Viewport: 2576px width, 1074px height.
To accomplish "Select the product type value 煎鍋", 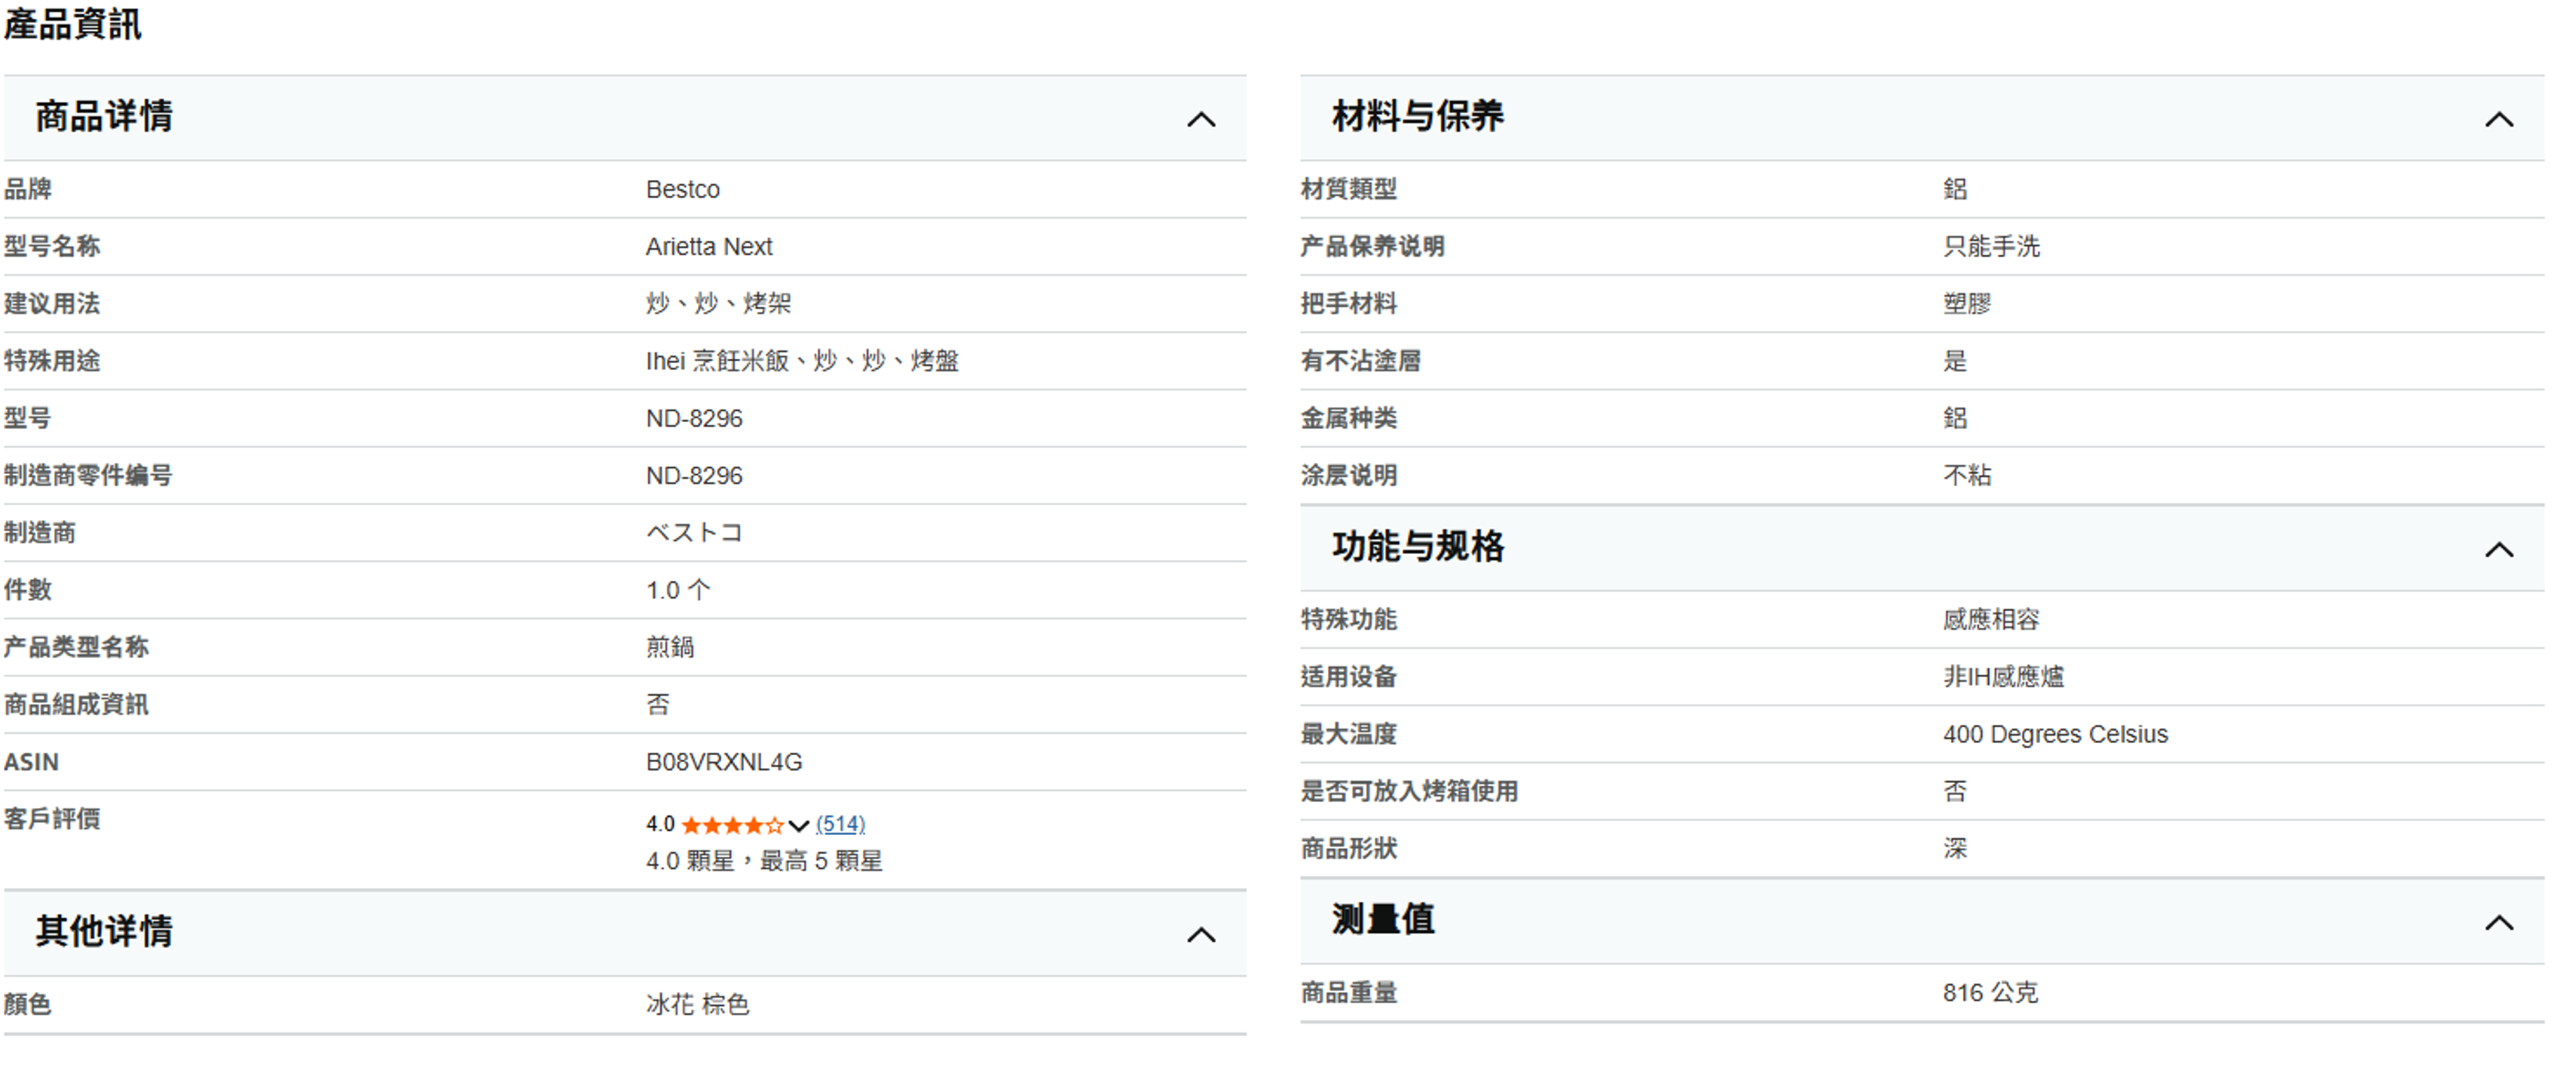I will click(670, 647).
